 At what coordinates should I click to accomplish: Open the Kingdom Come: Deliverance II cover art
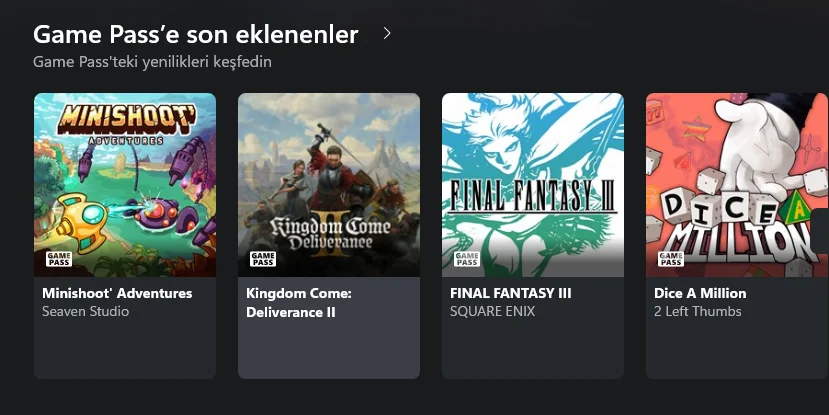[329, 185]
